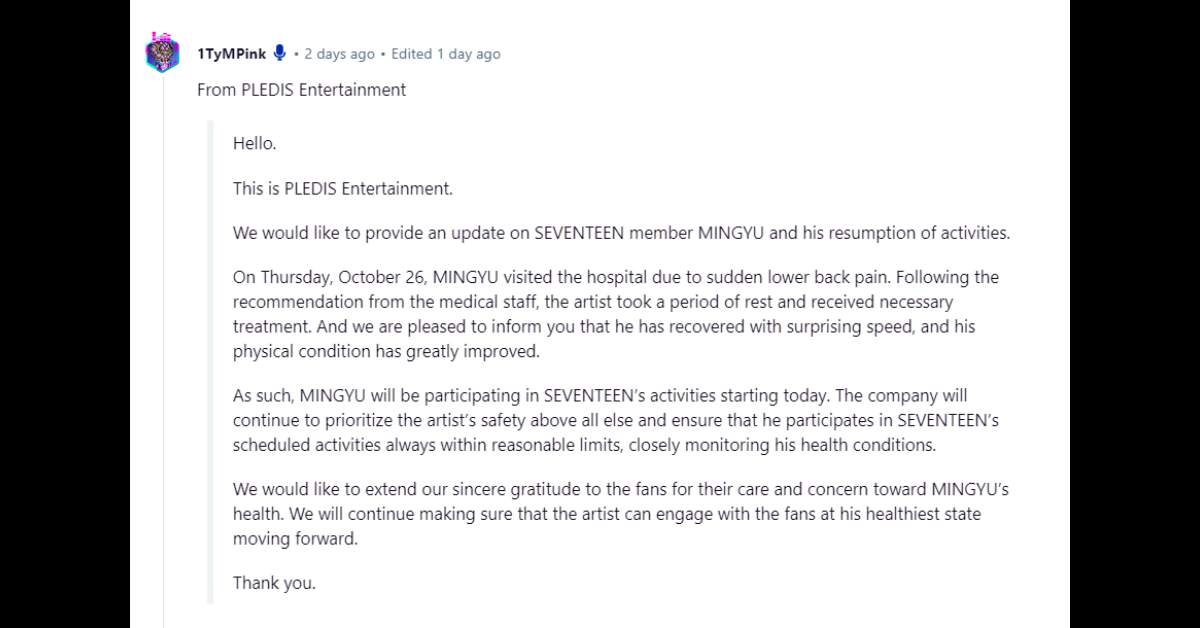The height and width of the screenshot is (628, 1200).
Task: Click the "From PLEDIS Entertainment" line
Action: [301, 90]
